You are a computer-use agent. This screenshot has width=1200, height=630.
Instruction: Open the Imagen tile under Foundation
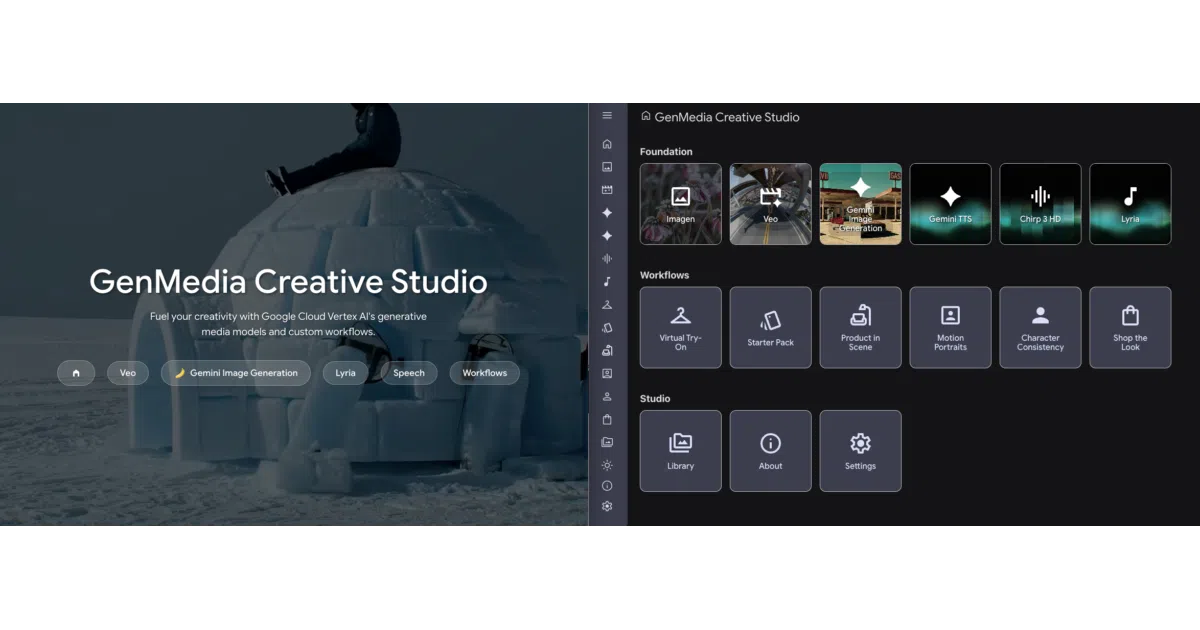point(681,204)
